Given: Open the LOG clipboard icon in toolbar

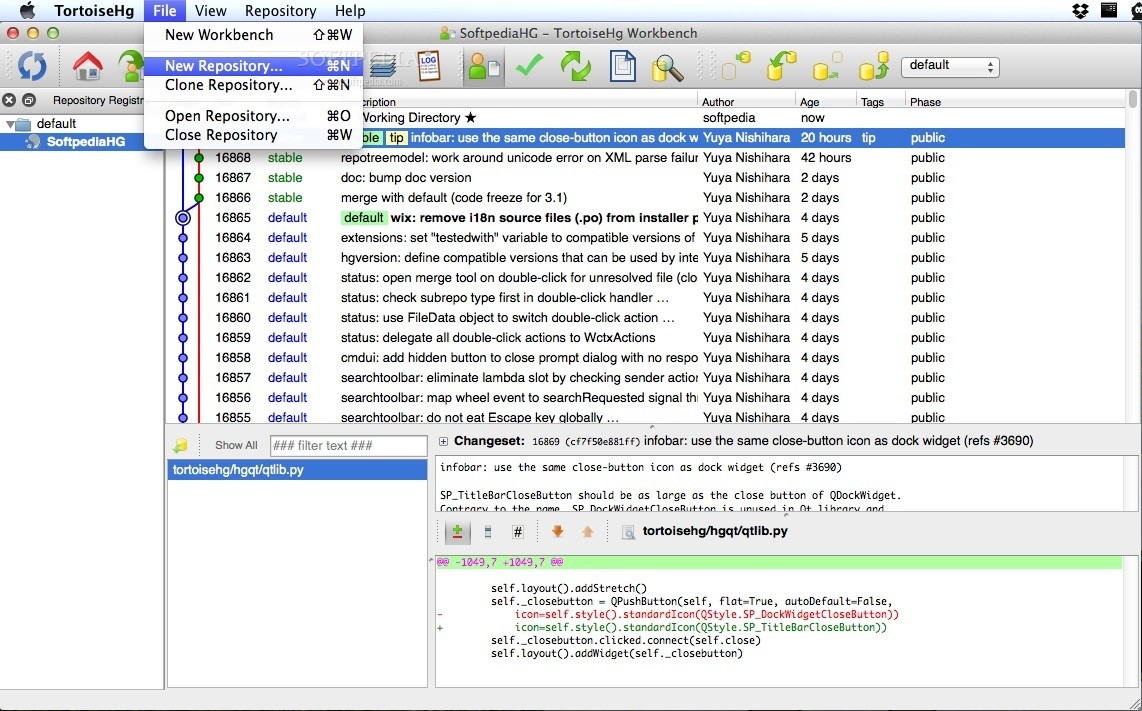Looking at the screenshot, I should (x=428, y=65).
